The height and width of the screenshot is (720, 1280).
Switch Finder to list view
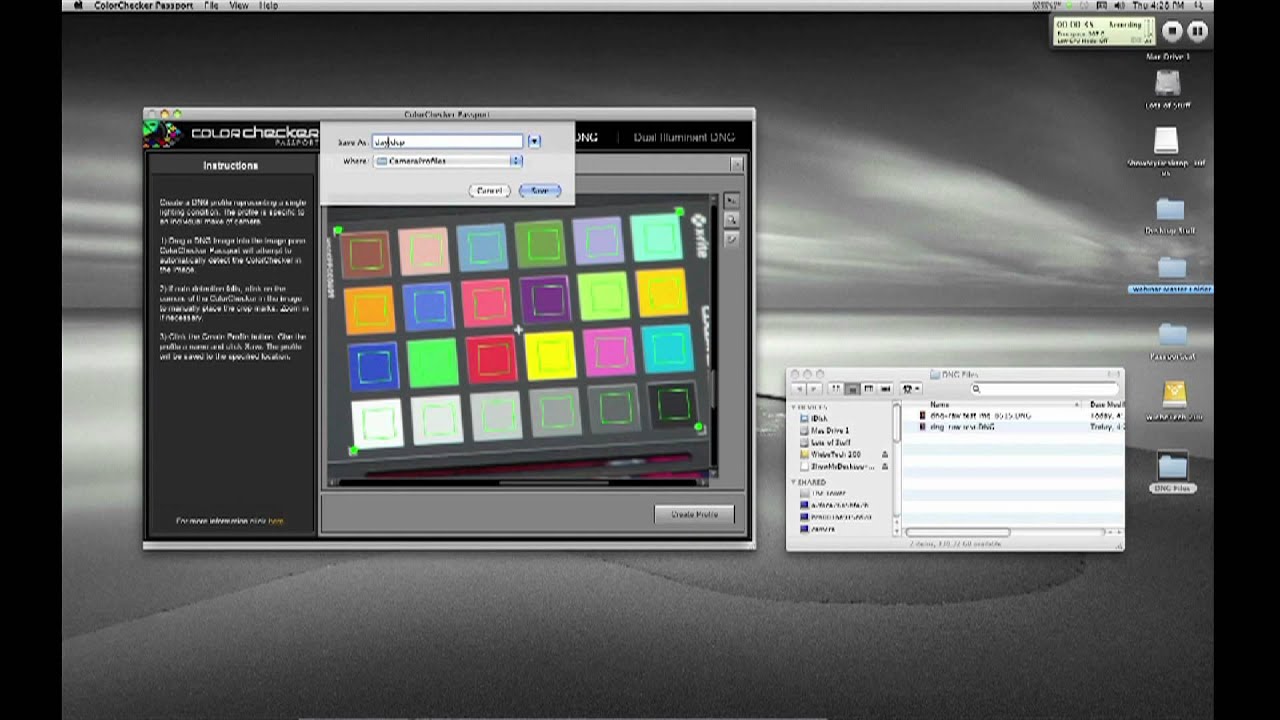point(852,389)
